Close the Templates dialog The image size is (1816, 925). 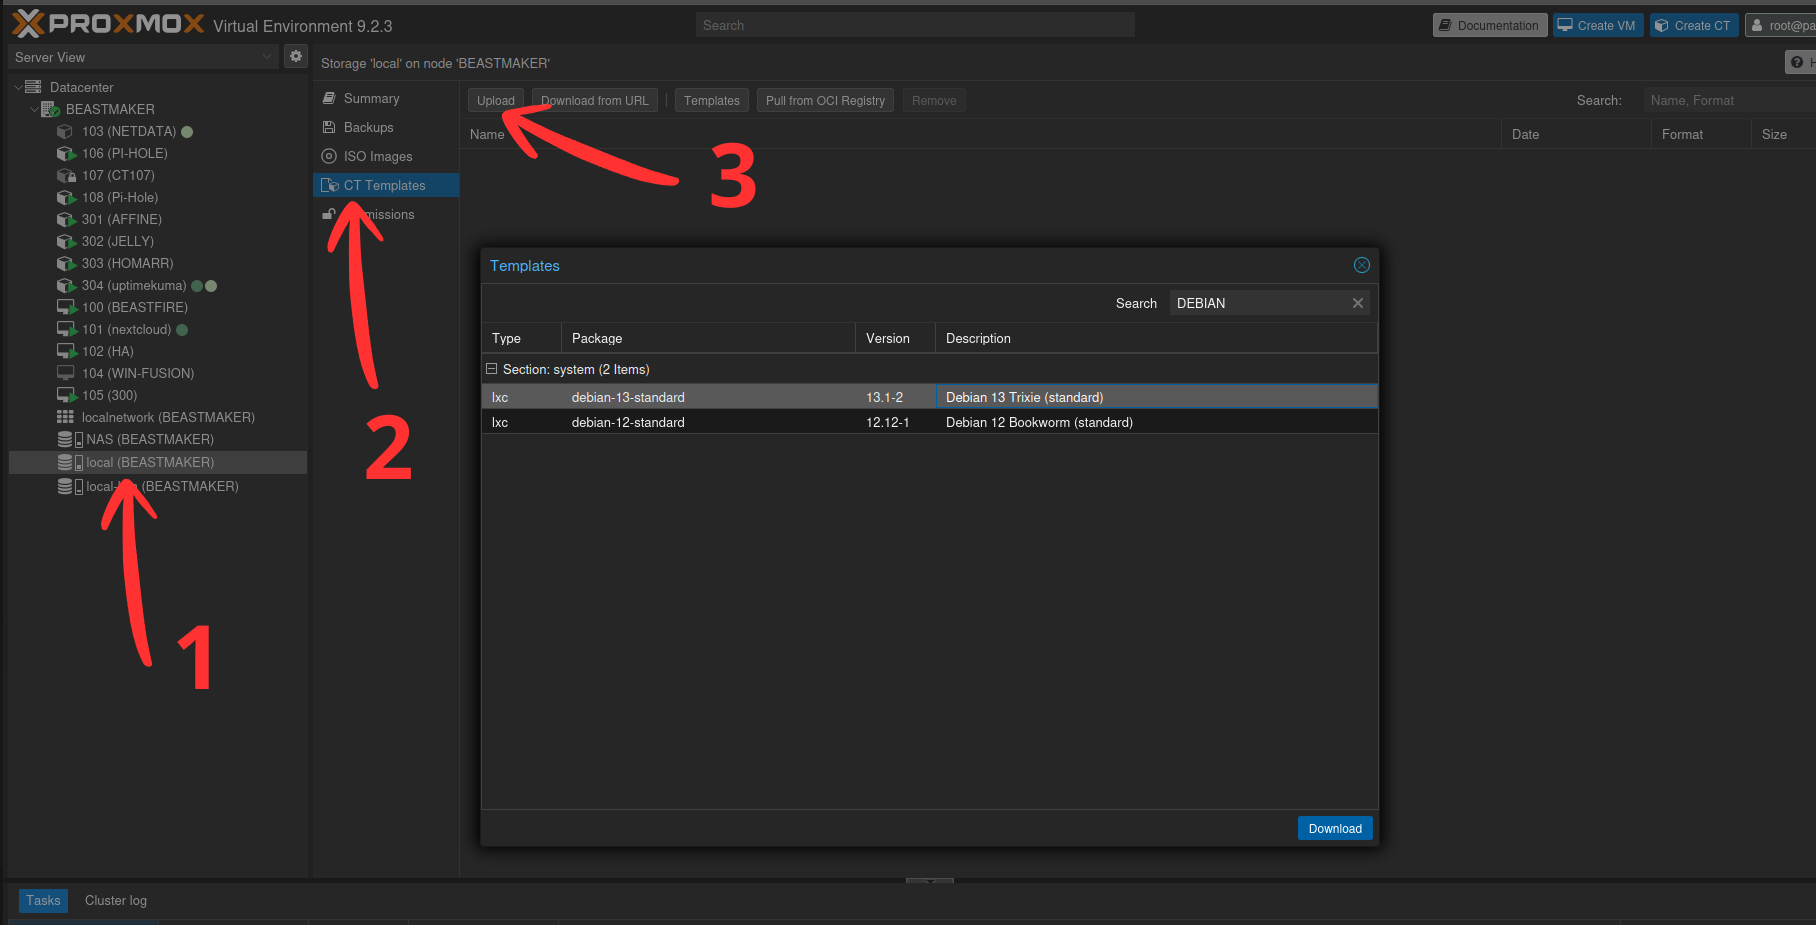pos(1362,265)
